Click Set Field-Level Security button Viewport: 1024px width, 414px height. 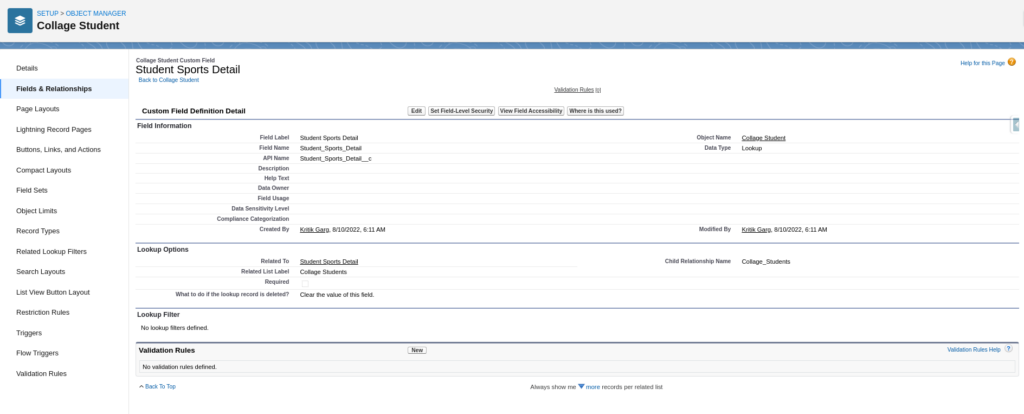point(461,111)
